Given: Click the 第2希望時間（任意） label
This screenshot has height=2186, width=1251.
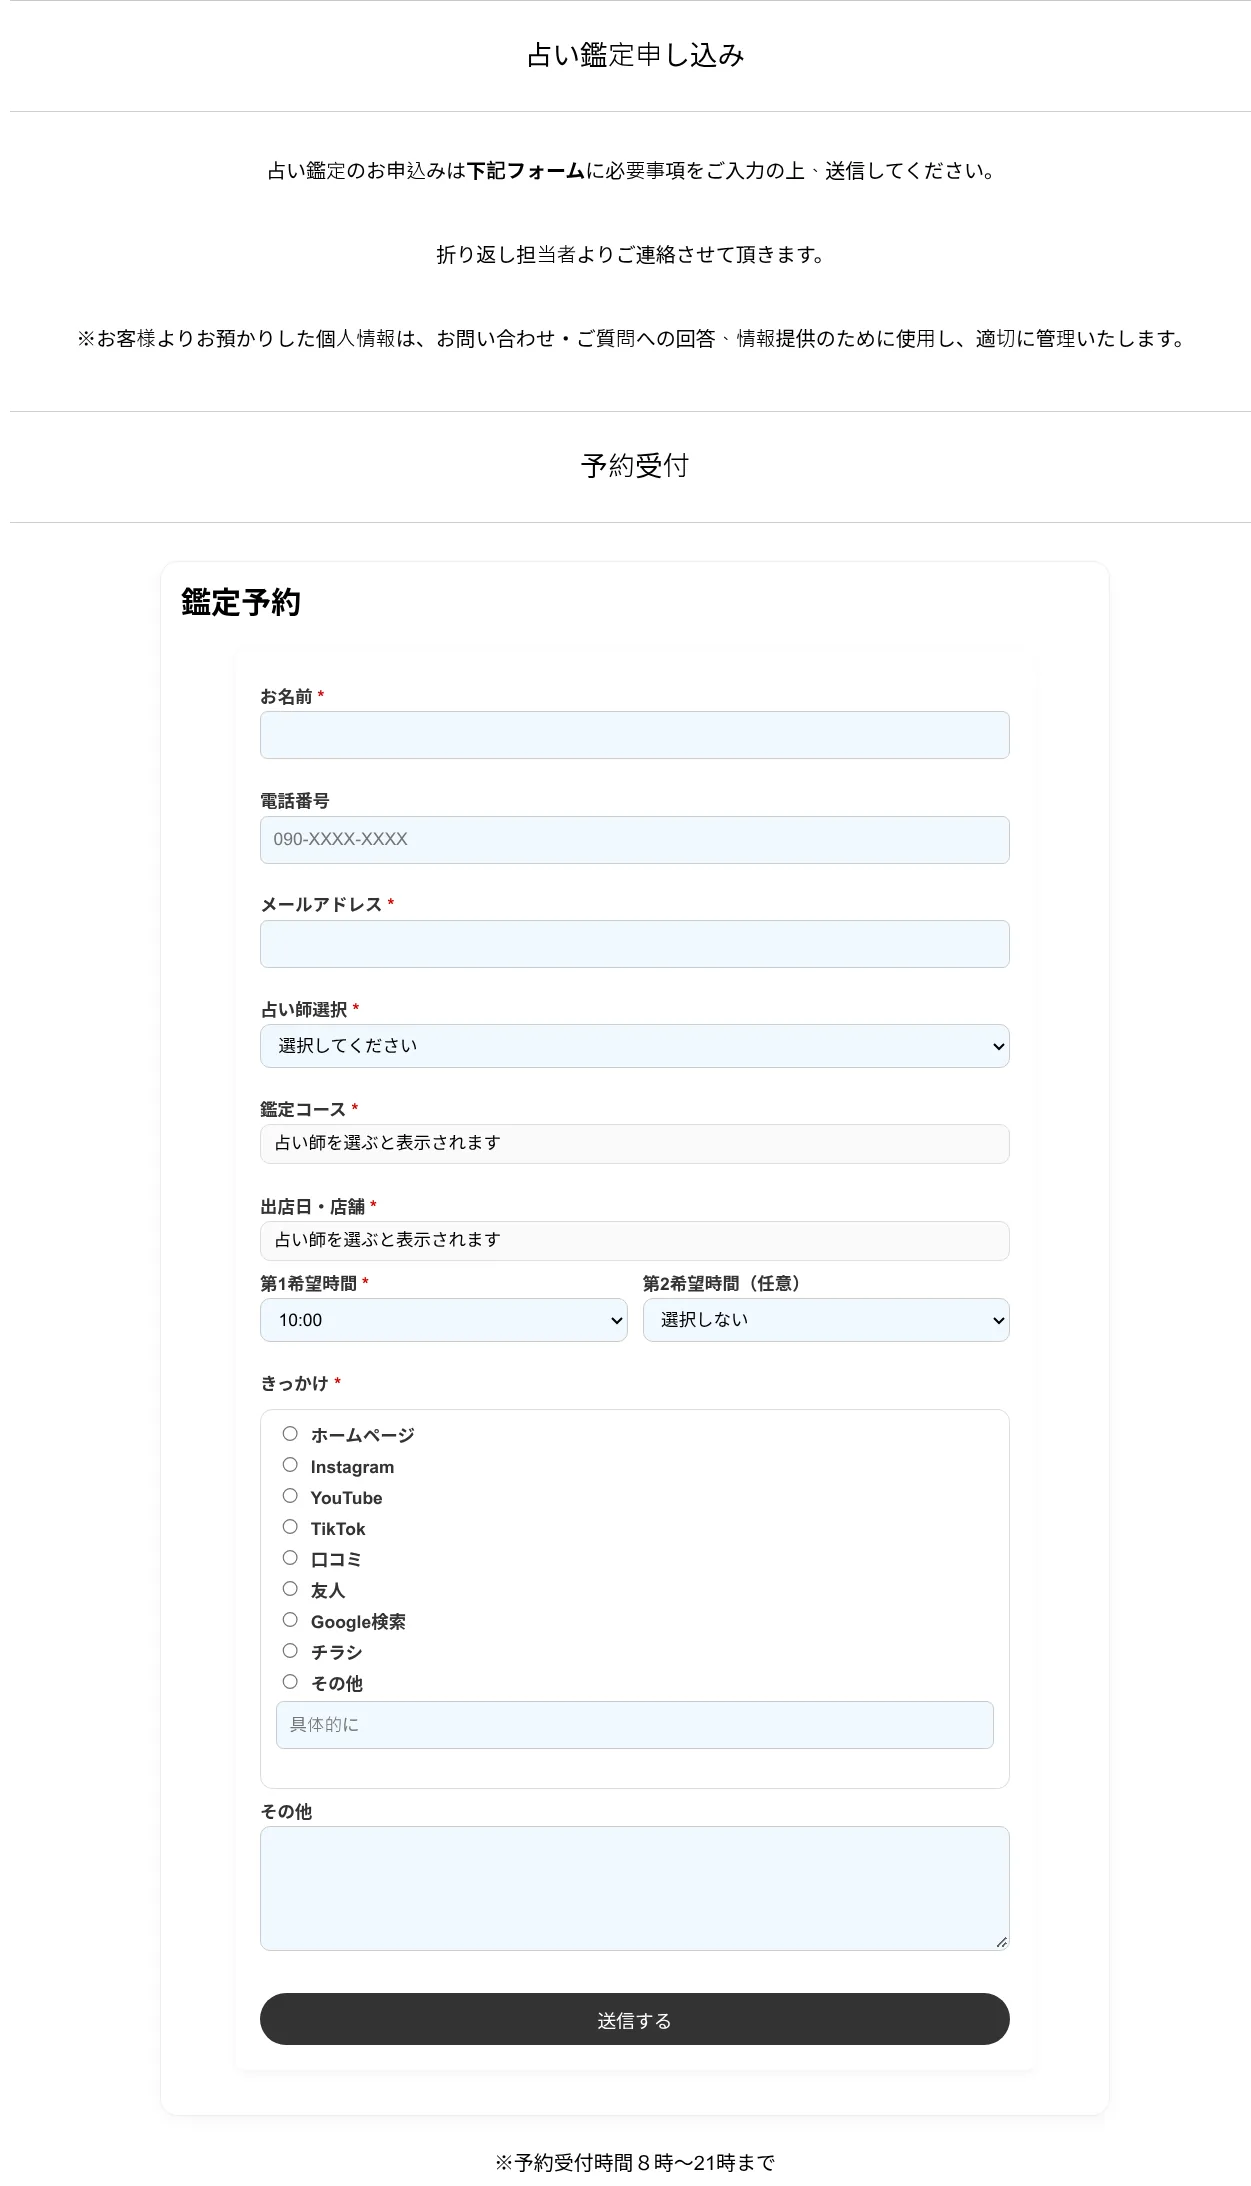Looking at the screenshot, I should tap(724, 1283).
